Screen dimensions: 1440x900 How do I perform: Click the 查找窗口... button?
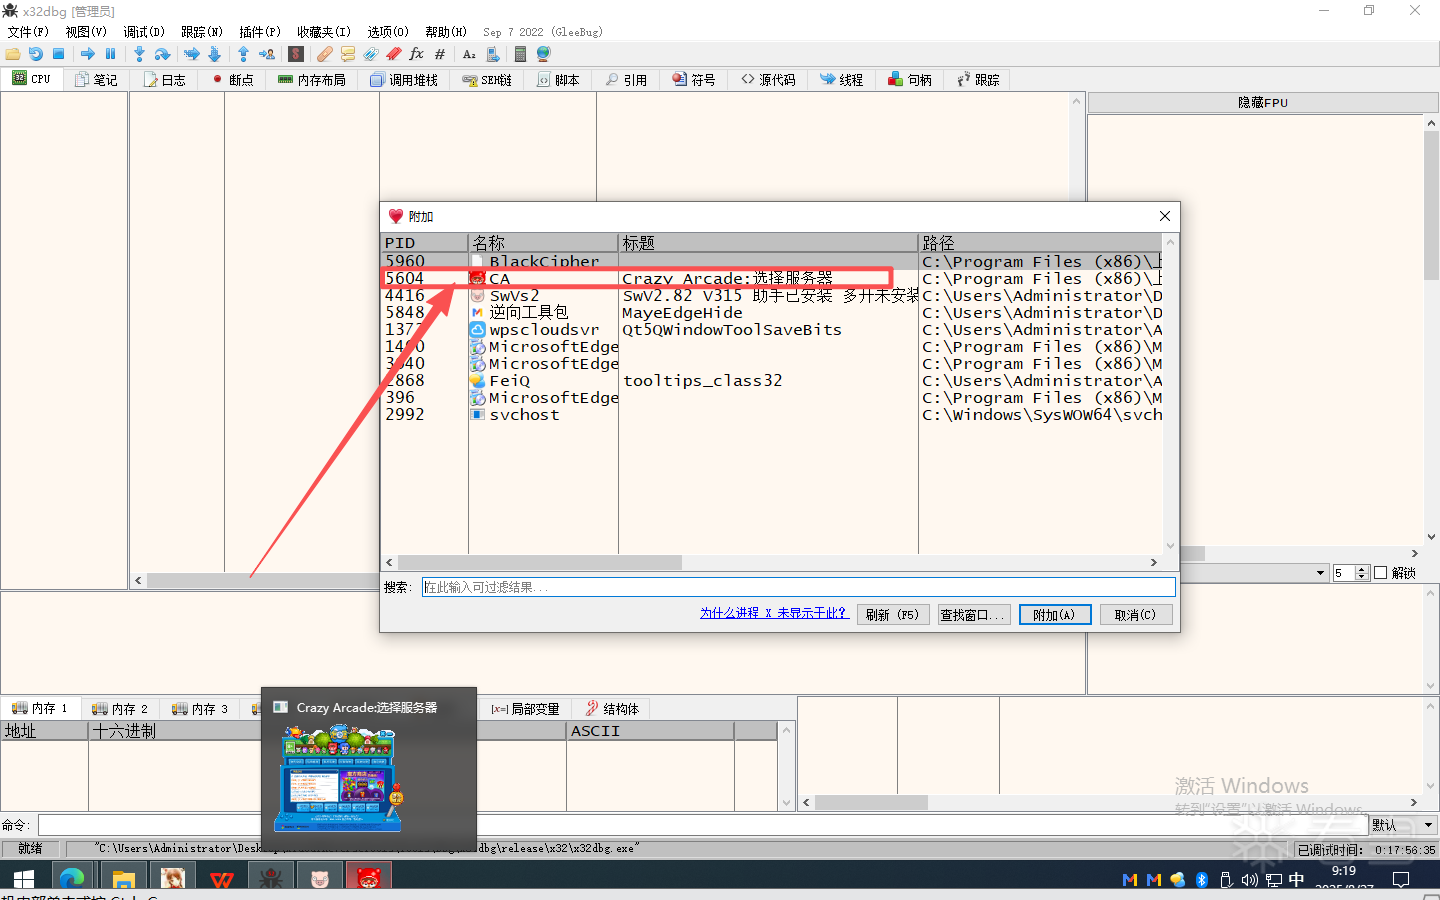(974, 614)
